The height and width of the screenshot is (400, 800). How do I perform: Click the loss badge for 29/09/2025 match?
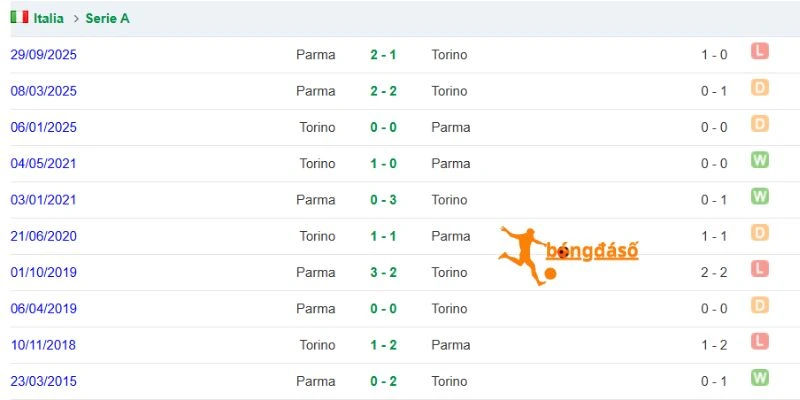coord(759,51)
